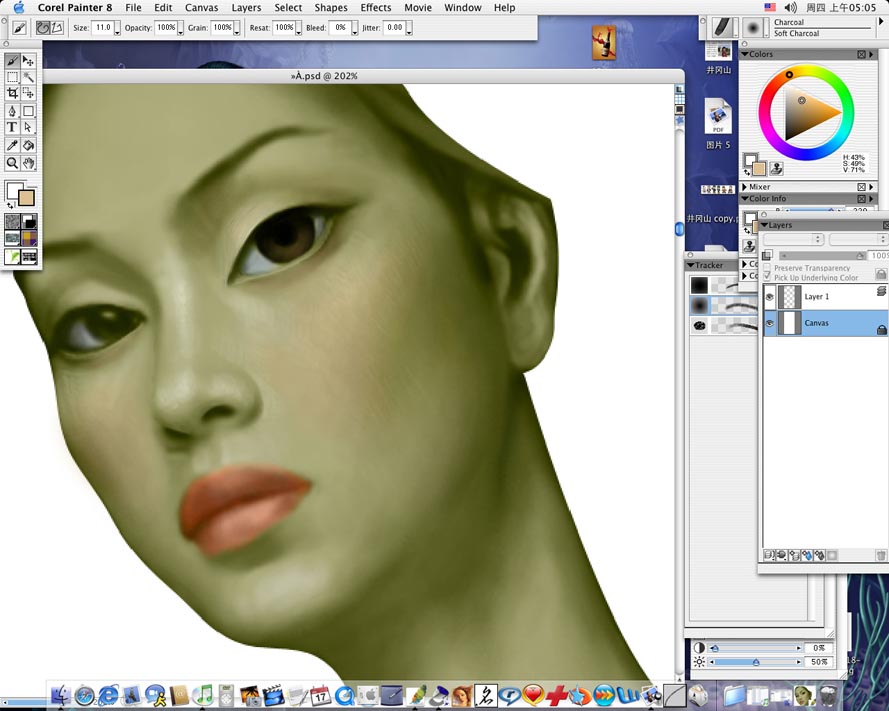
Task: Open the brush category Charcoal picker
Action: coord(724,27)
